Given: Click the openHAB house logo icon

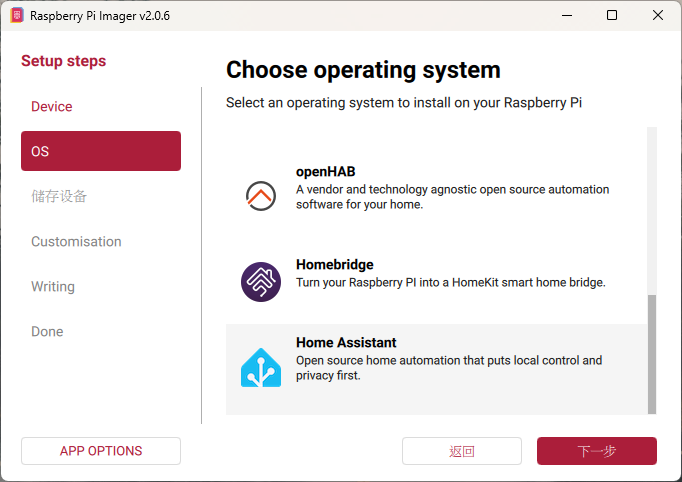Looking at the screenshot, I should click(261, 194).
